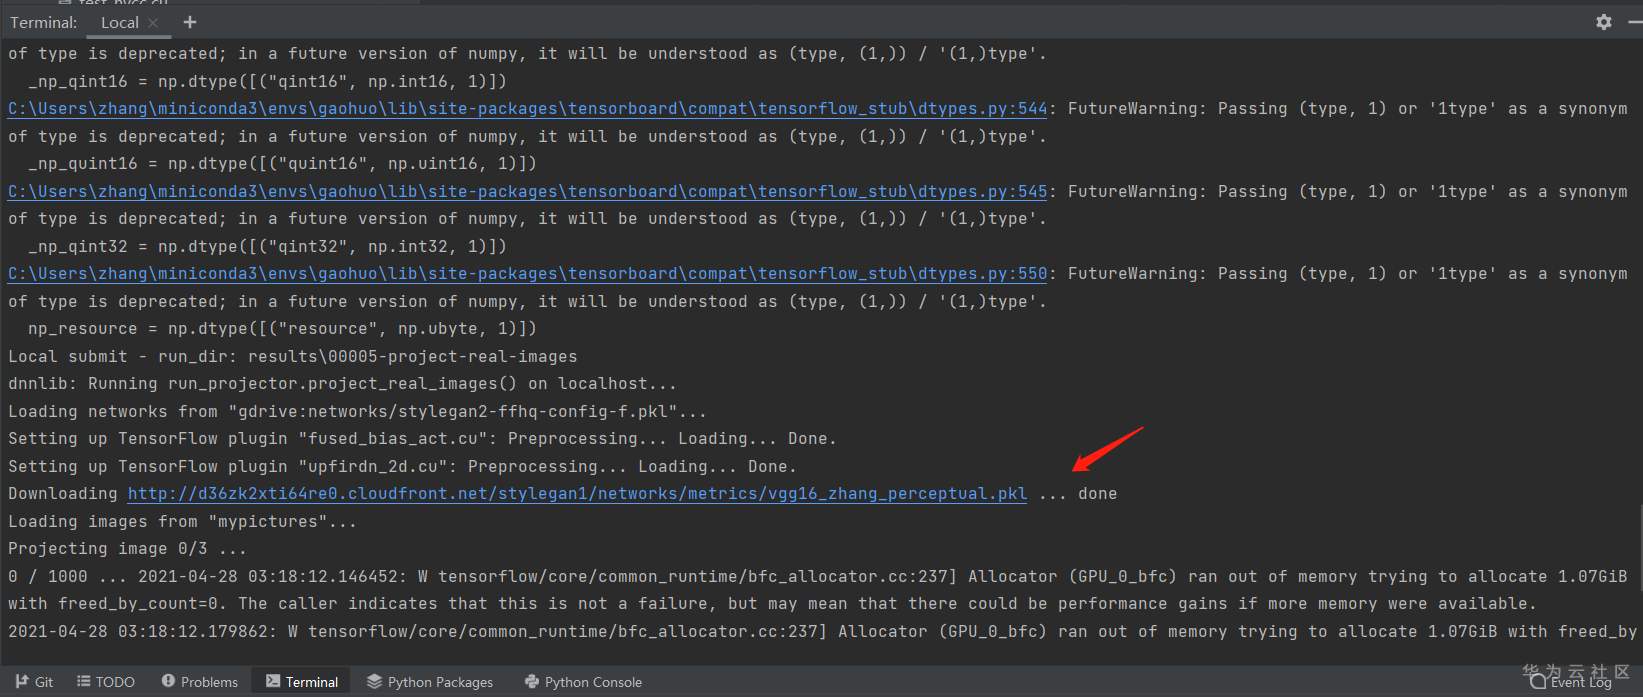Click the fused_bias_act.cu plugin setup line
The image size is (1643, 697).
click(422, 439)
